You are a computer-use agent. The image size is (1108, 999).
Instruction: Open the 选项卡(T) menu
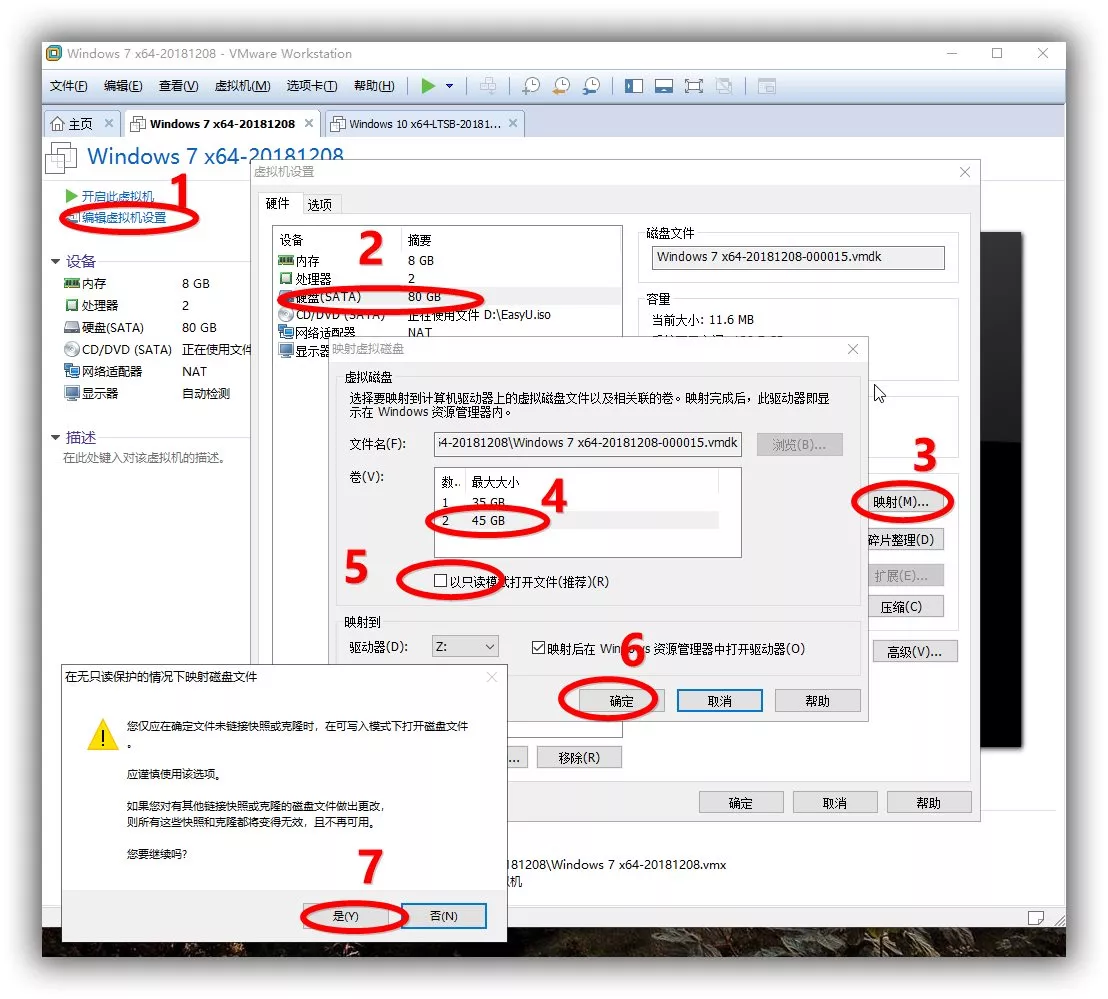[312, 86]
